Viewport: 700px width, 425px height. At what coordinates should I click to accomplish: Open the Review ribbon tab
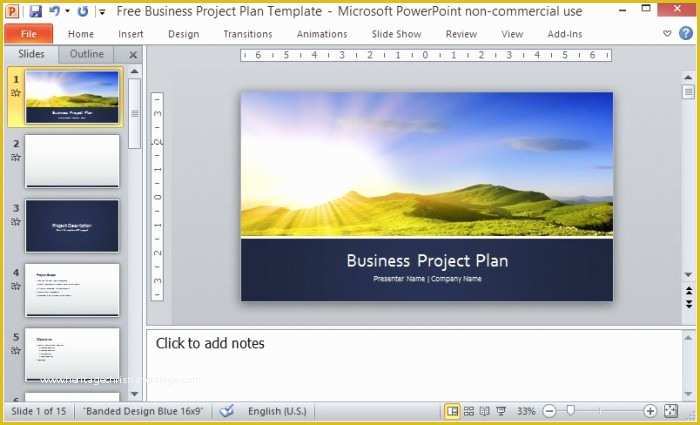[461, 34]
